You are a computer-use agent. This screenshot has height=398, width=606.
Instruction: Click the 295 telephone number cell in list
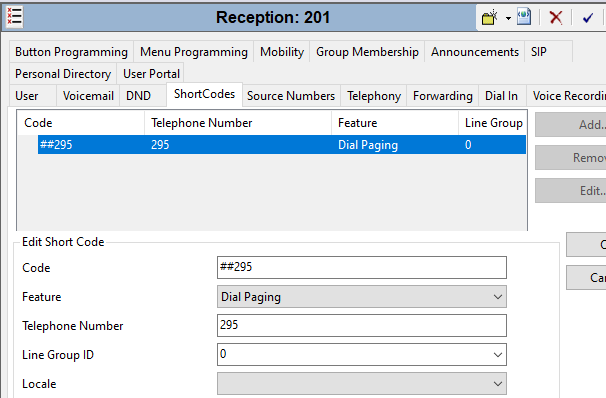coord(160,145)
